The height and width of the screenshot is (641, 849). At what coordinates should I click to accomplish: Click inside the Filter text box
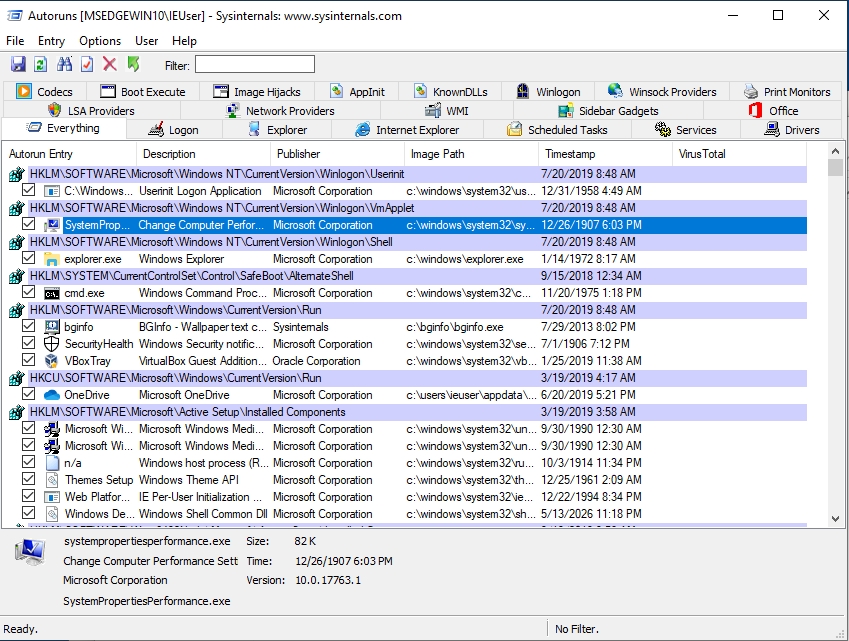254,64
